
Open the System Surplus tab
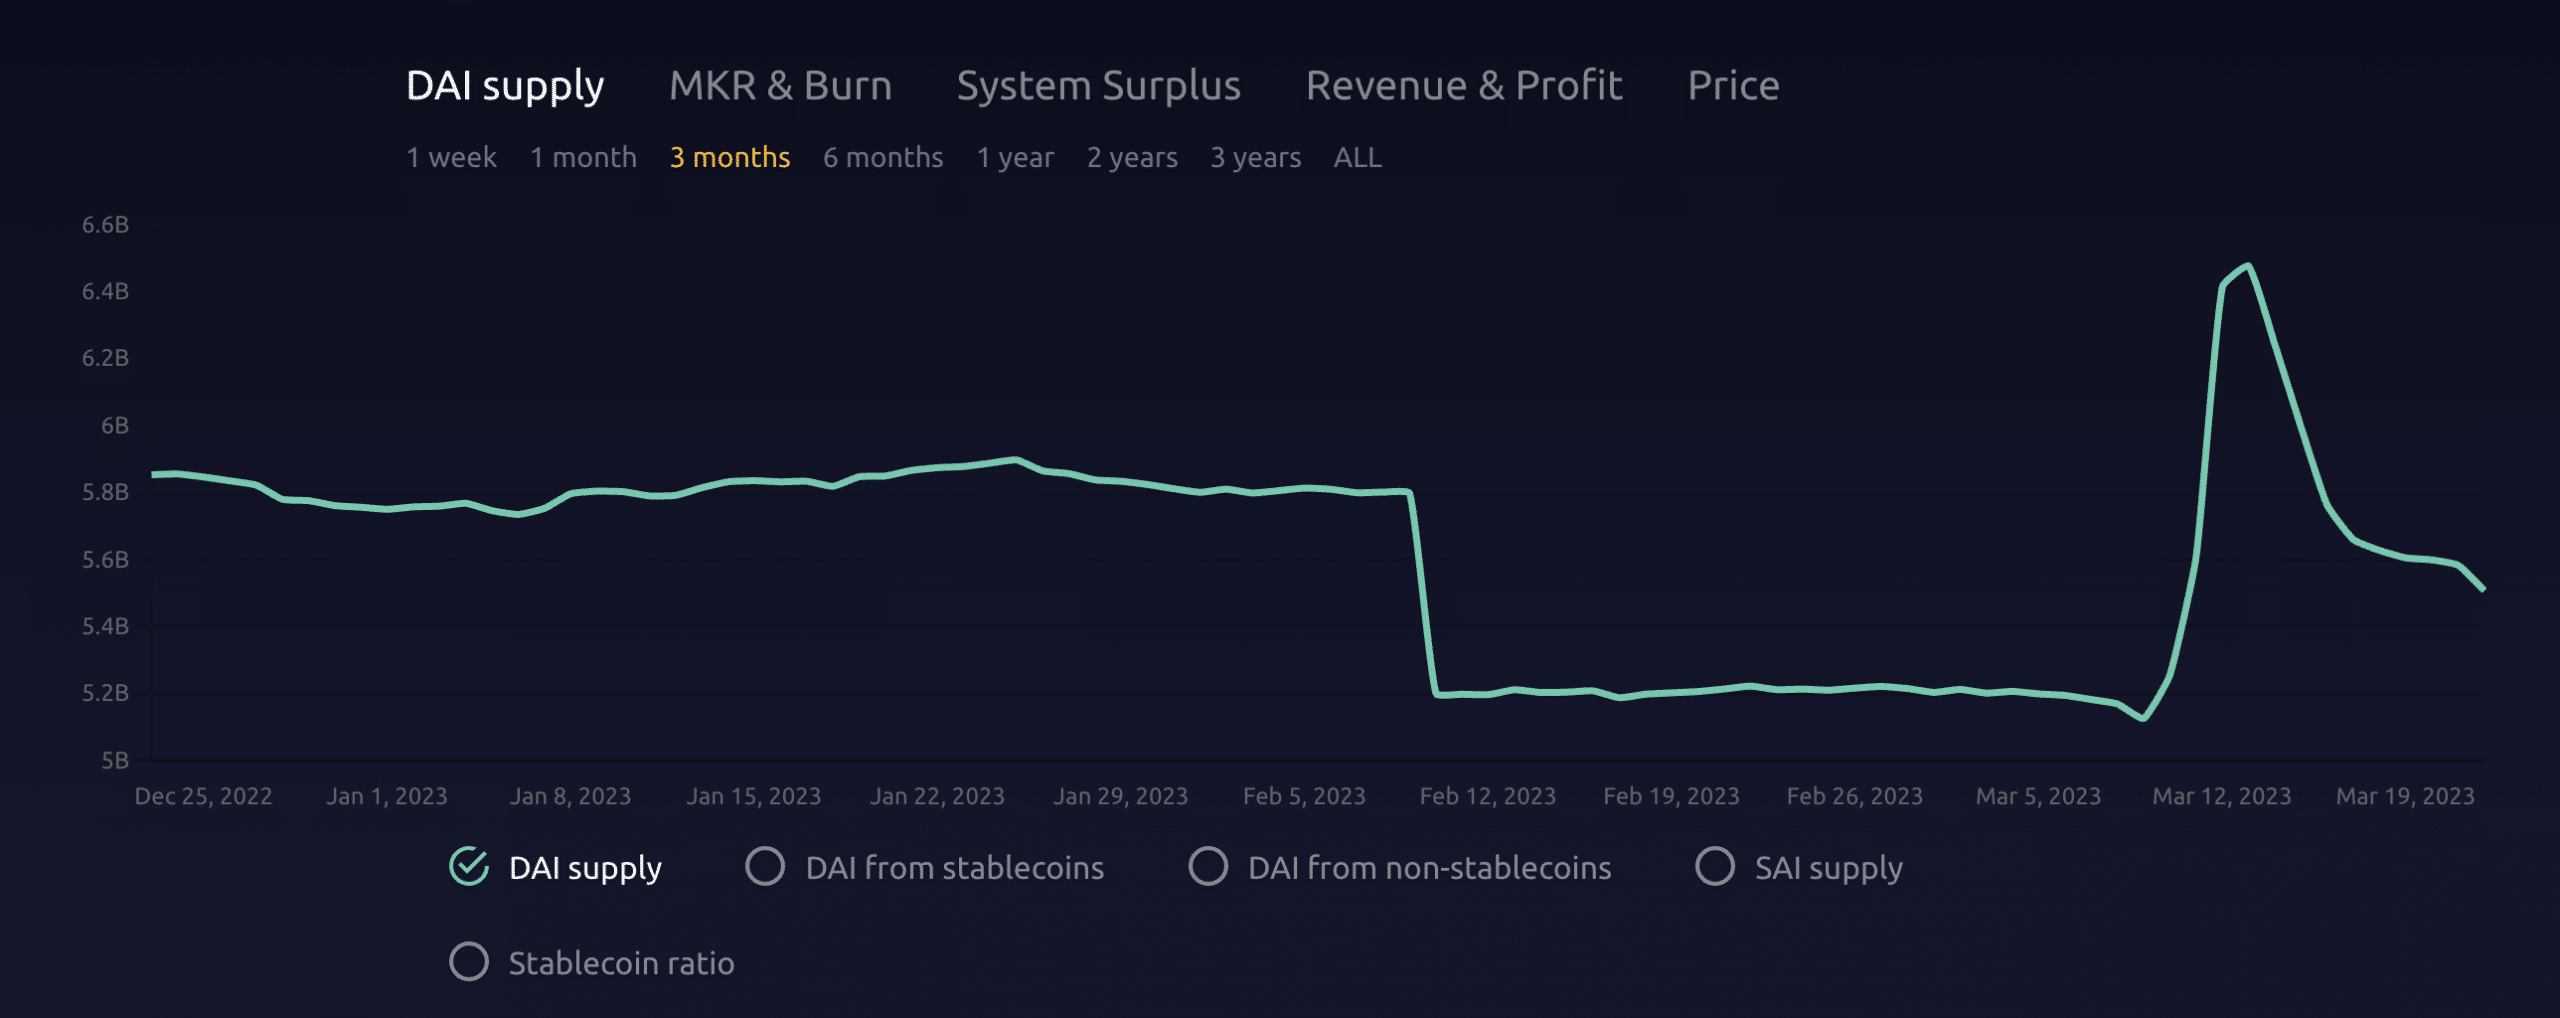click(x=1098, y=87)
